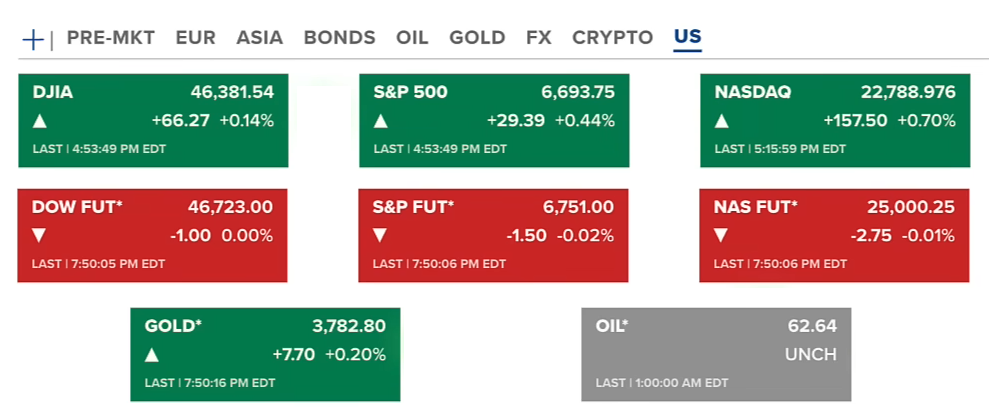This screenshot has width=989, height=417.
Task: View the CRYPTO tab
Action: point(612,38)
